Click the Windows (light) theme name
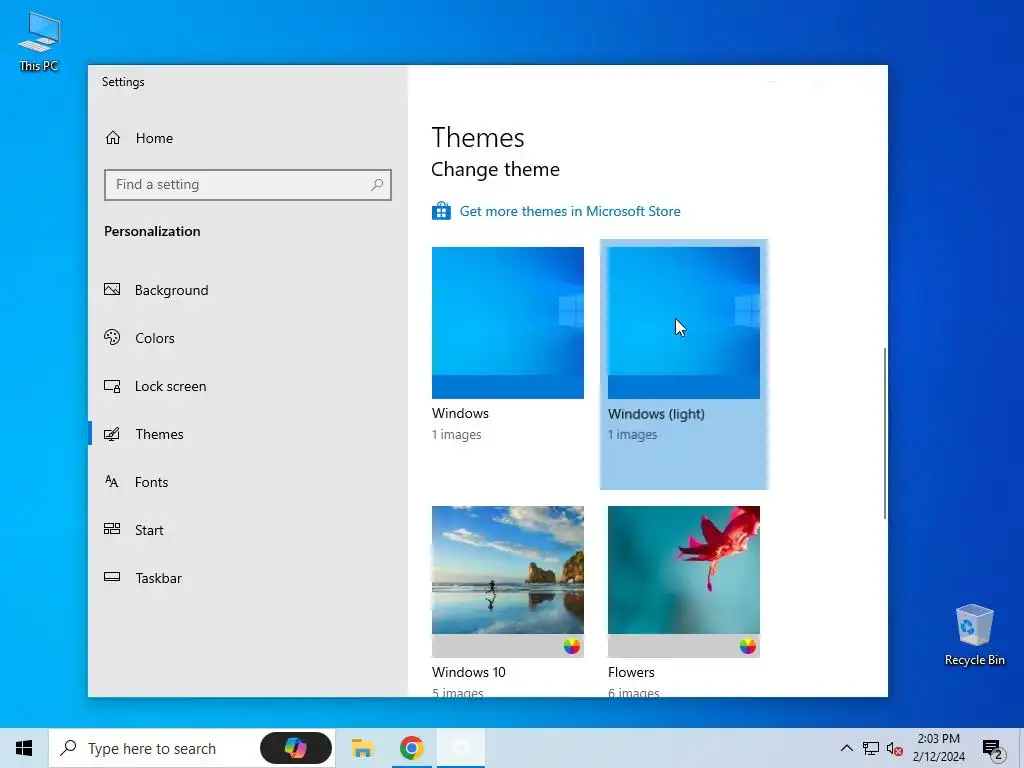Image resolution: width=1024 pixels, height=768 pixels. 656,413
